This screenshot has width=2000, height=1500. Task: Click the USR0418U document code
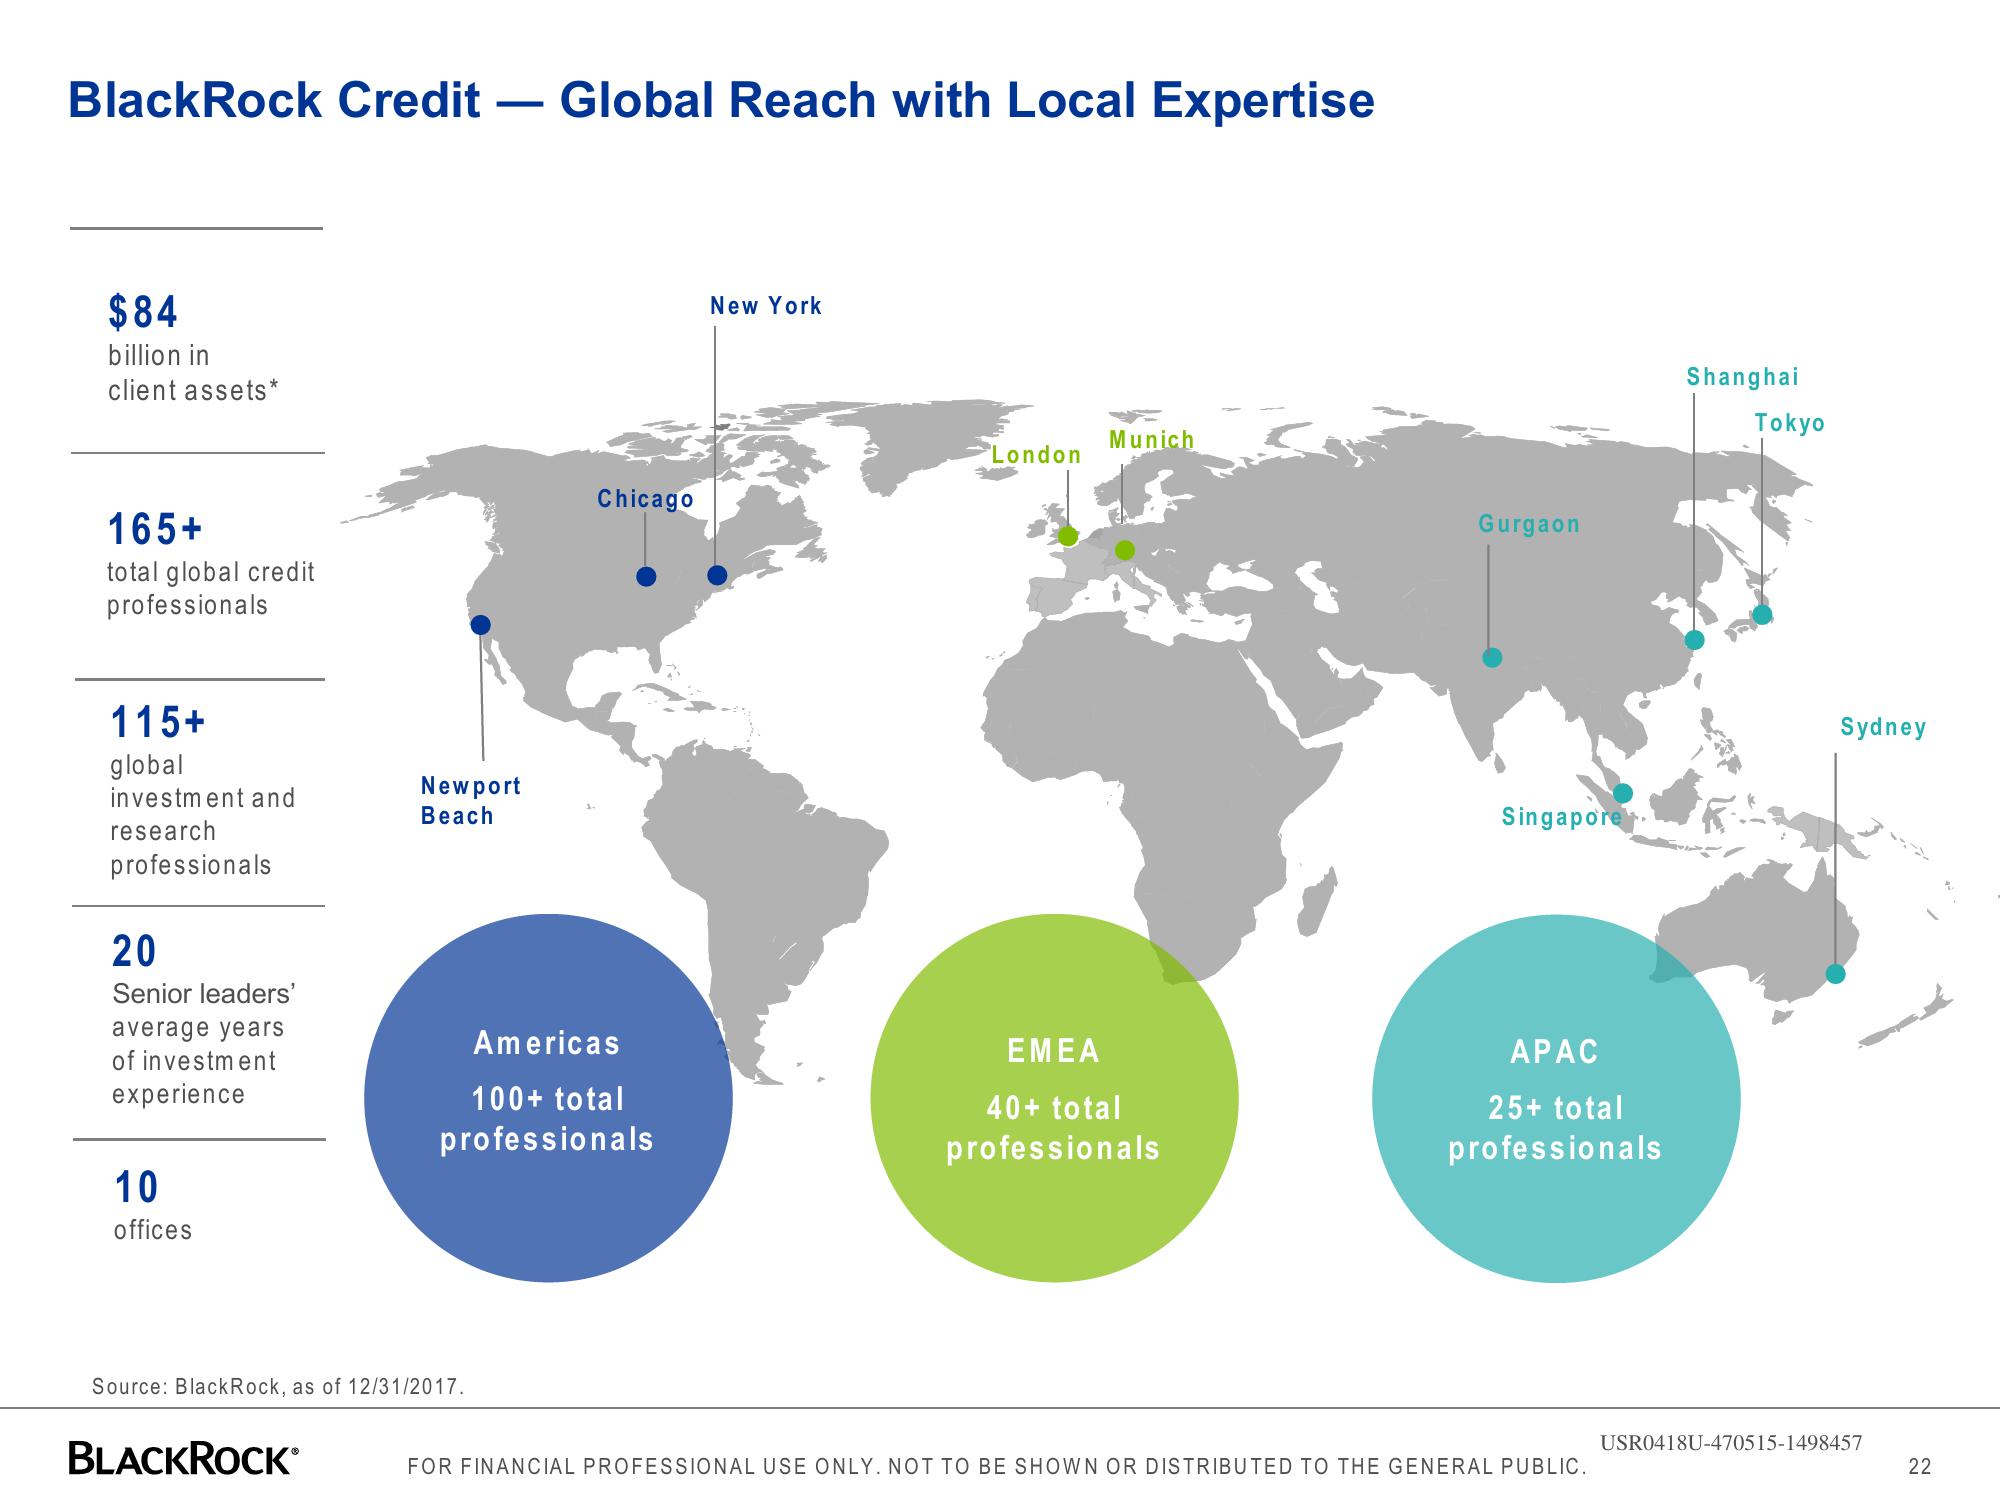pyautogui.click(x=1731, y=1443)
